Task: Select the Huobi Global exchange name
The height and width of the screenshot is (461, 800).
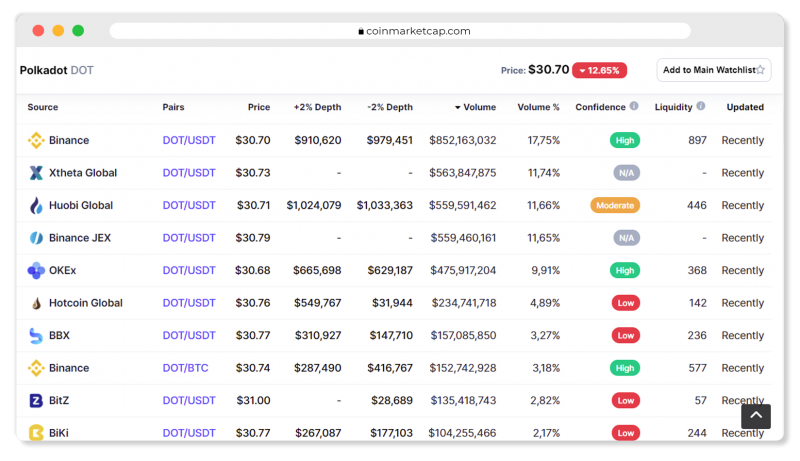Action: point(81,206)
